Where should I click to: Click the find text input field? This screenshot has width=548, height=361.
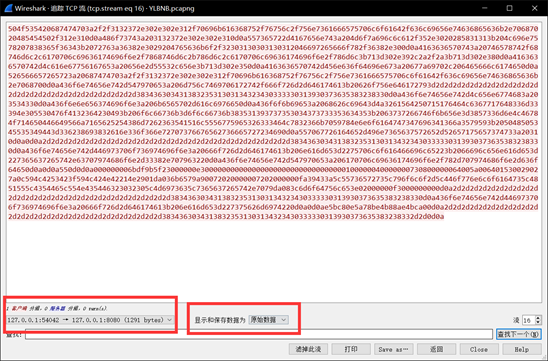[x=259, y=334]
